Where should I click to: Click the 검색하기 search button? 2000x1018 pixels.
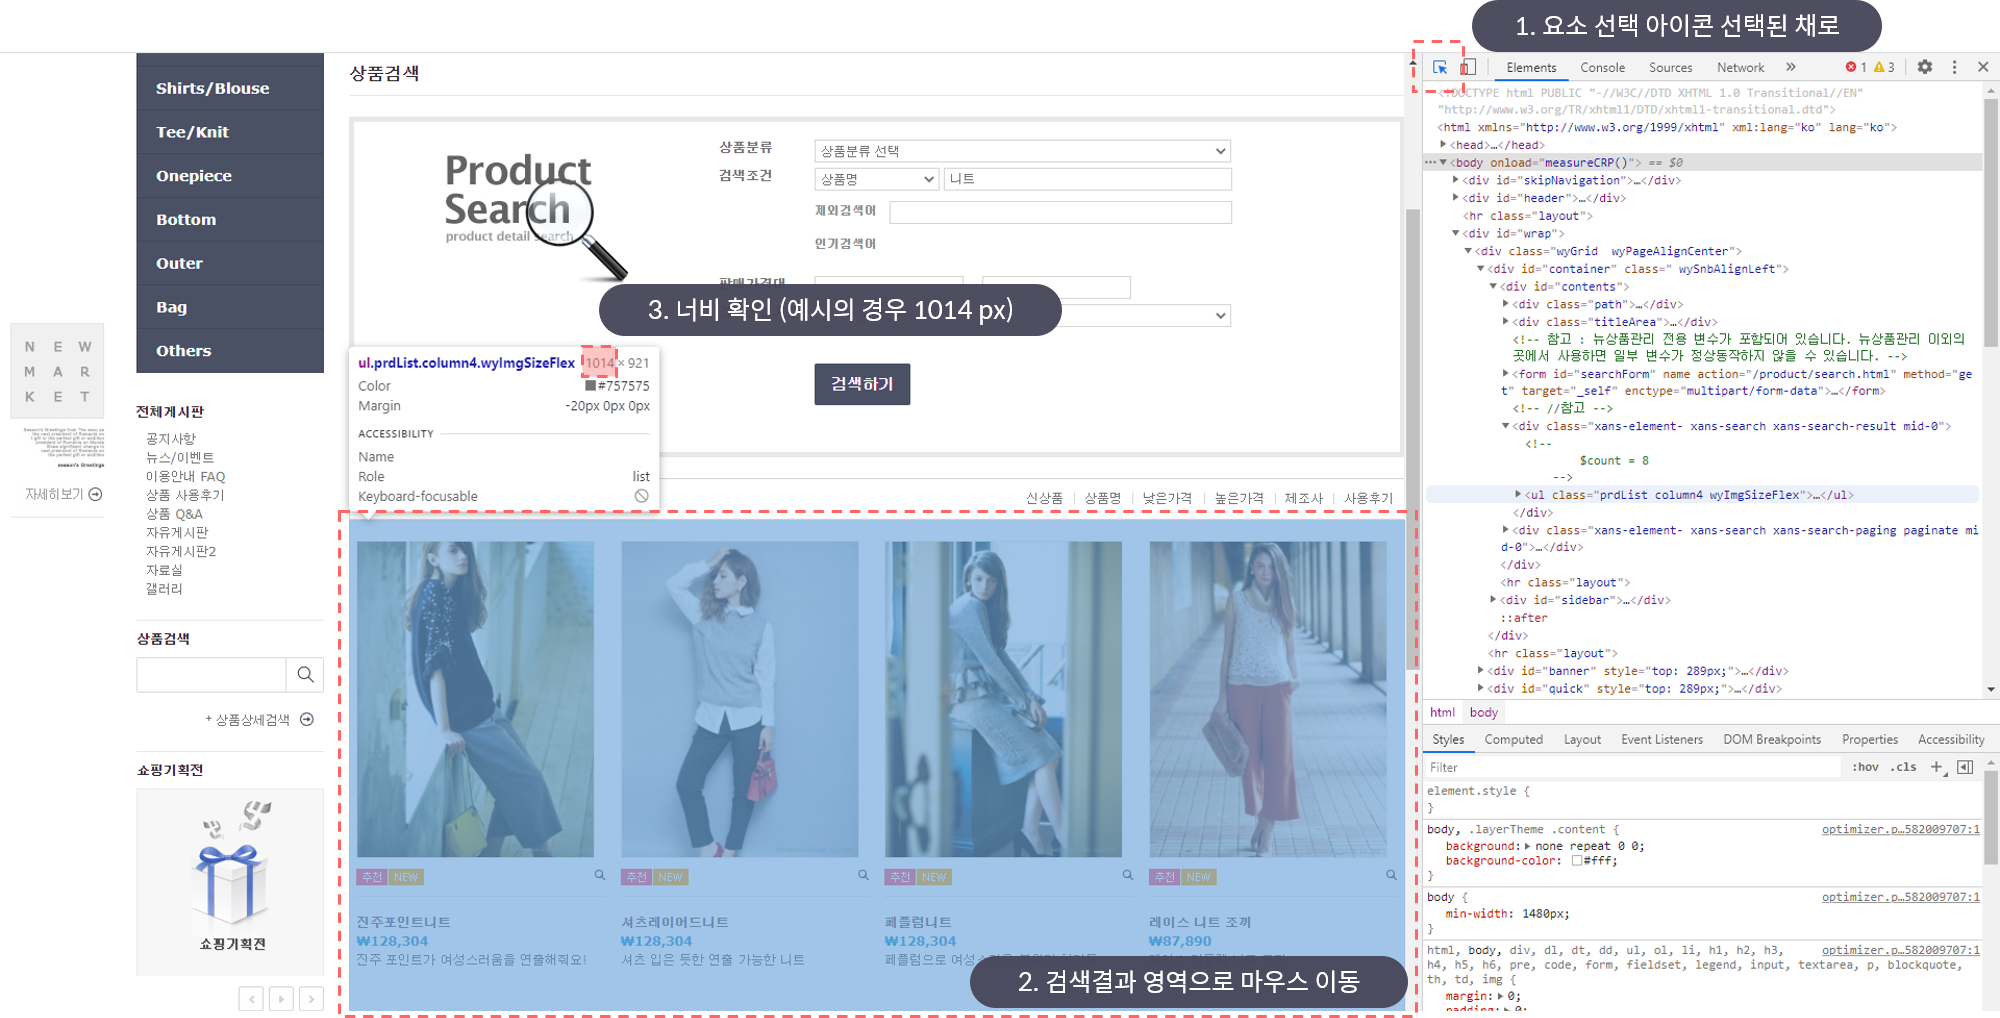coord(862,384)
